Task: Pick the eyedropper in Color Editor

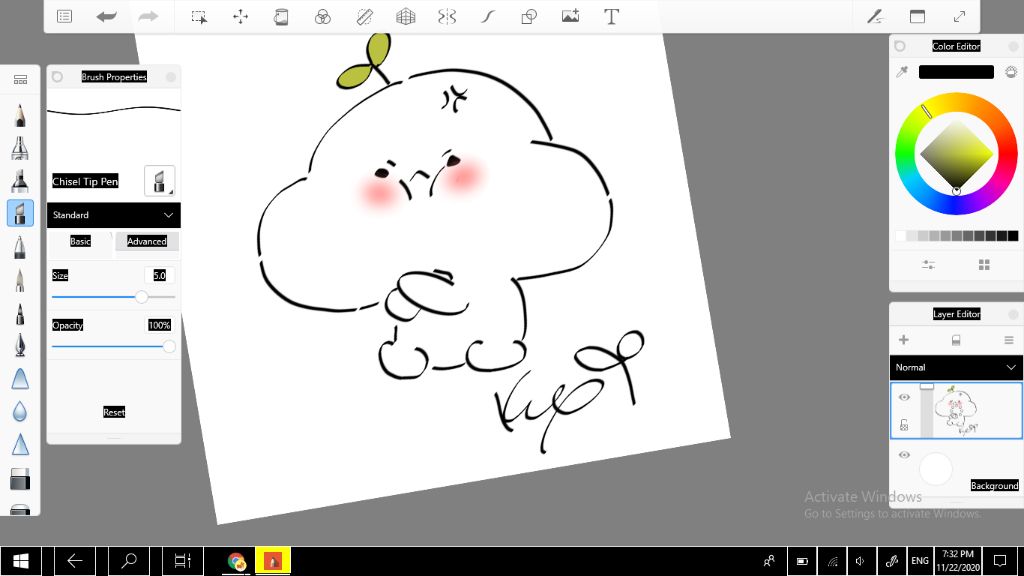Action: pyautogui.click(x=902, y=72)
